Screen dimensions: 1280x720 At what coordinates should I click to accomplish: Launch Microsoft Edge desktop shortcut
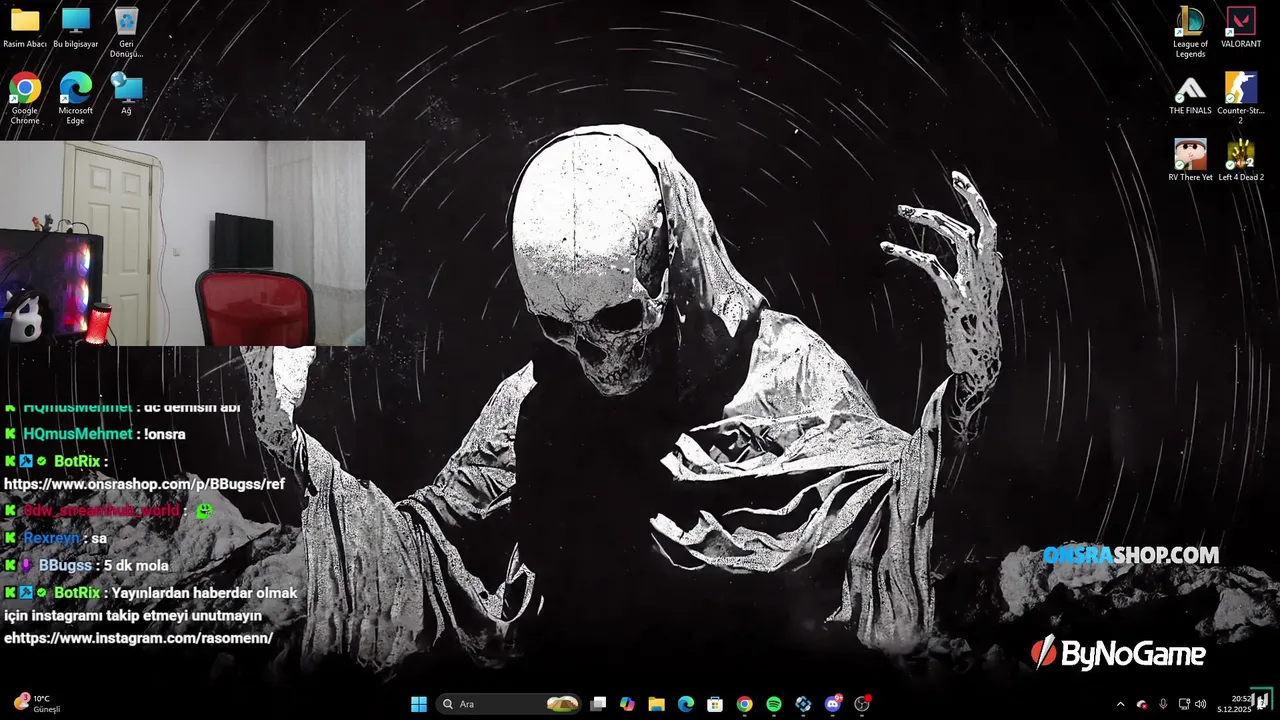click(x=75, y=99)
